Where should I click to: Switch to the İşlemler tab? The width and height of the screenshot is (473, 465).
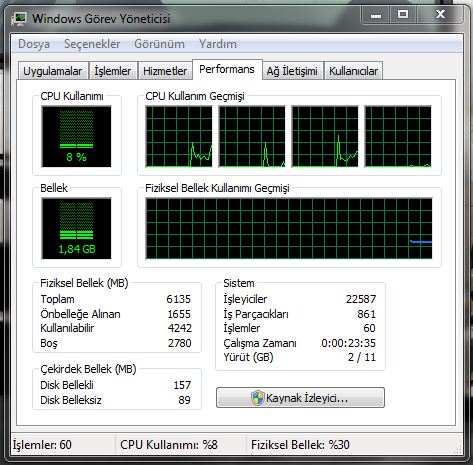(113, 71)
